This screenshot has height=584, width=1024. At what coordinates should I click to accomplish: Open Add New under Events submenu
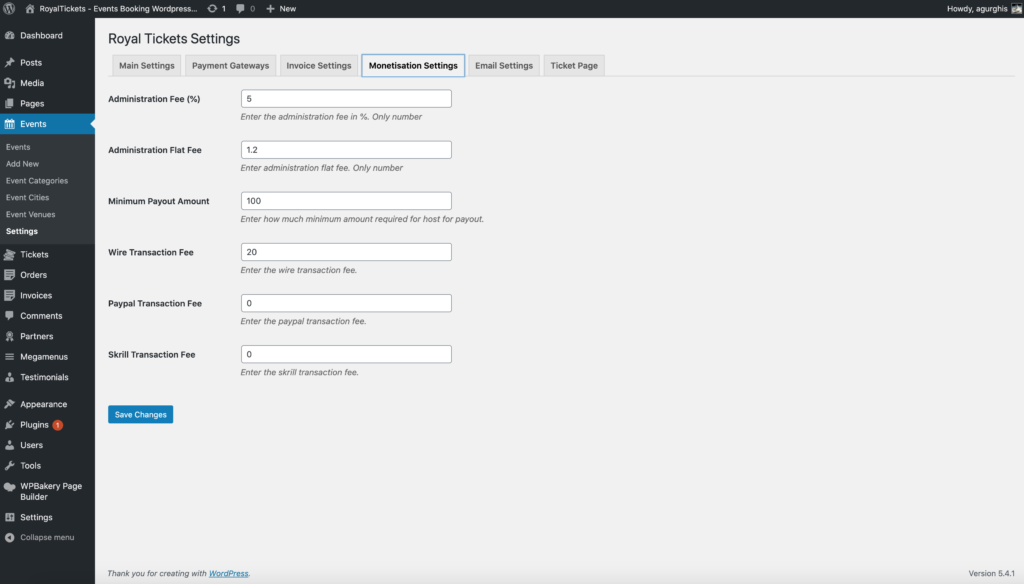click(22, 164)
